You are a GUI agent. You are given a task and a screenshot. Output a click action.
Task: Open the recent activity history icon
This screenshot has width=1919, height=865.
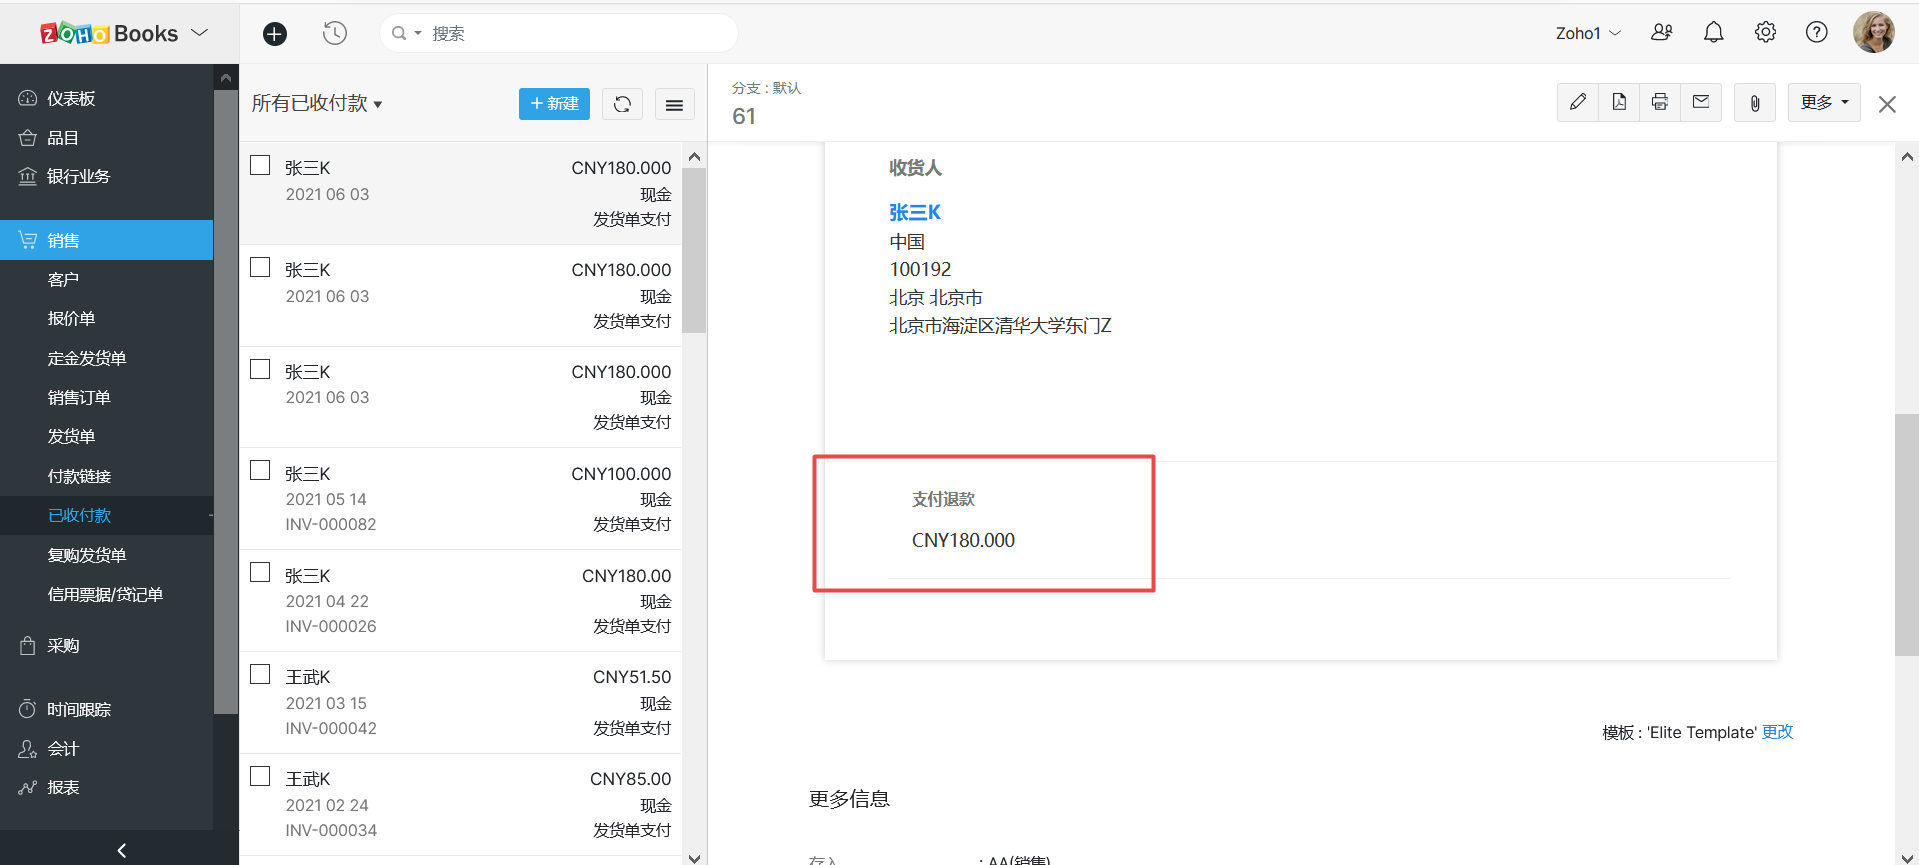[335, 34]
